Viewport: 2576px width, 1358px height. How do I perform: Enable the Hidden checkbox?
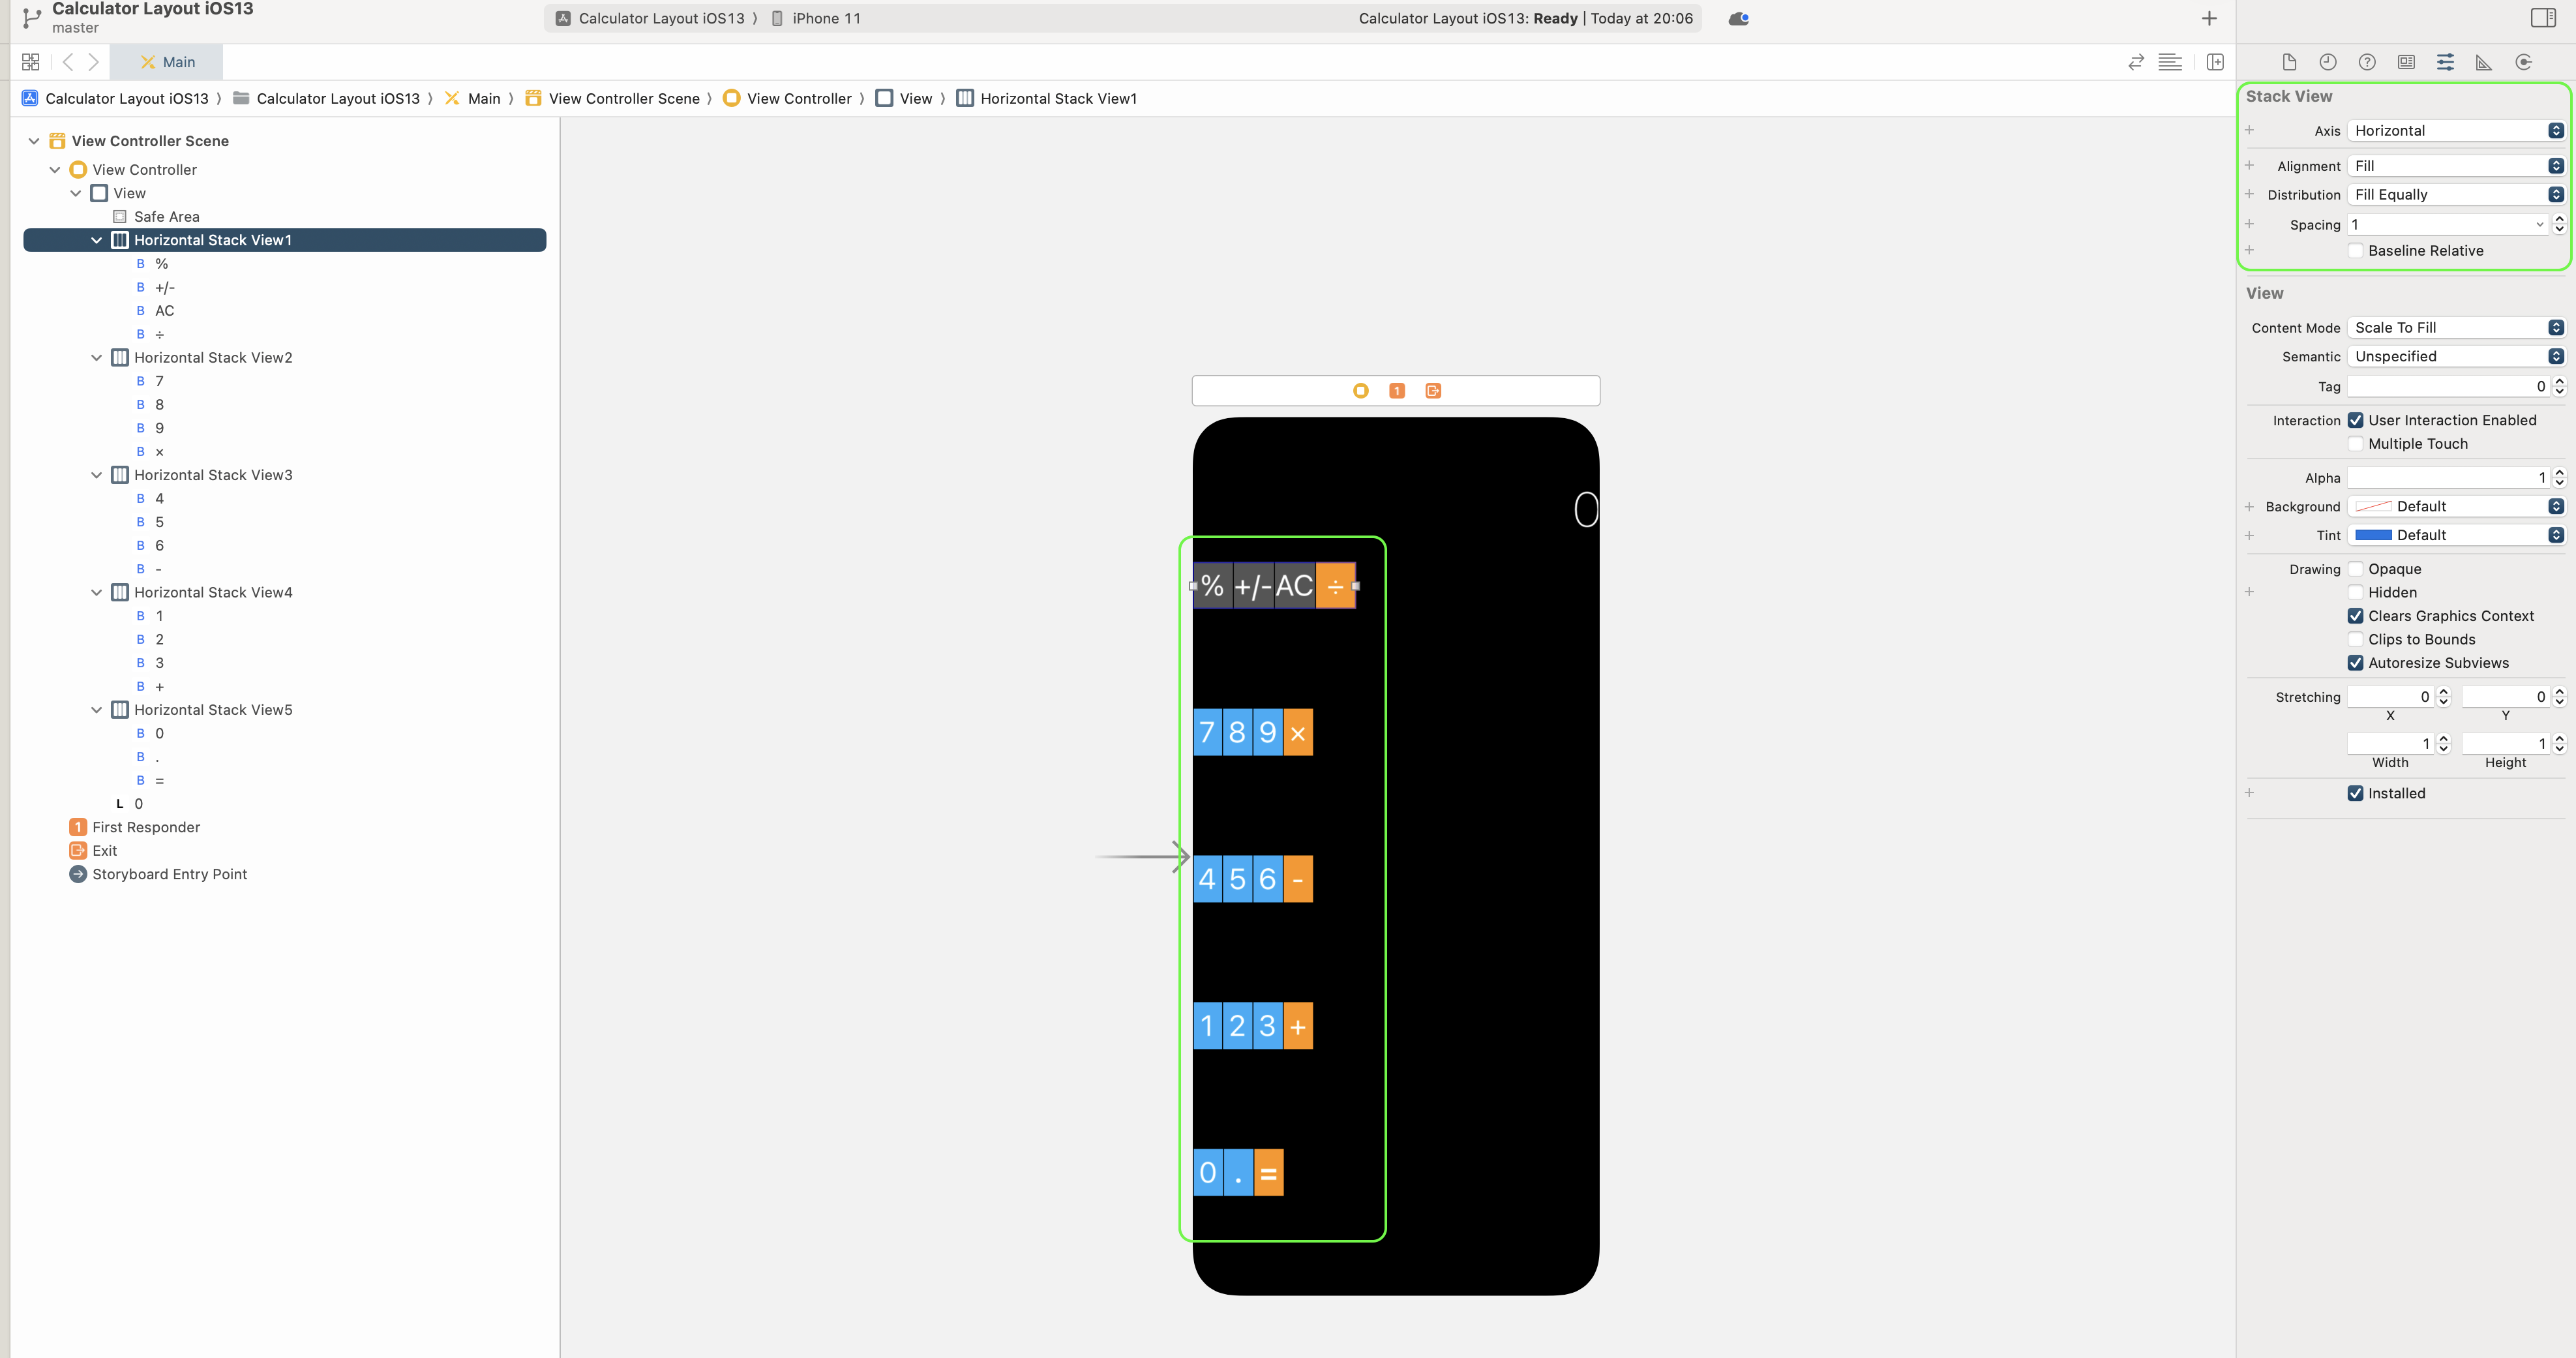(x=2355, y=592)
